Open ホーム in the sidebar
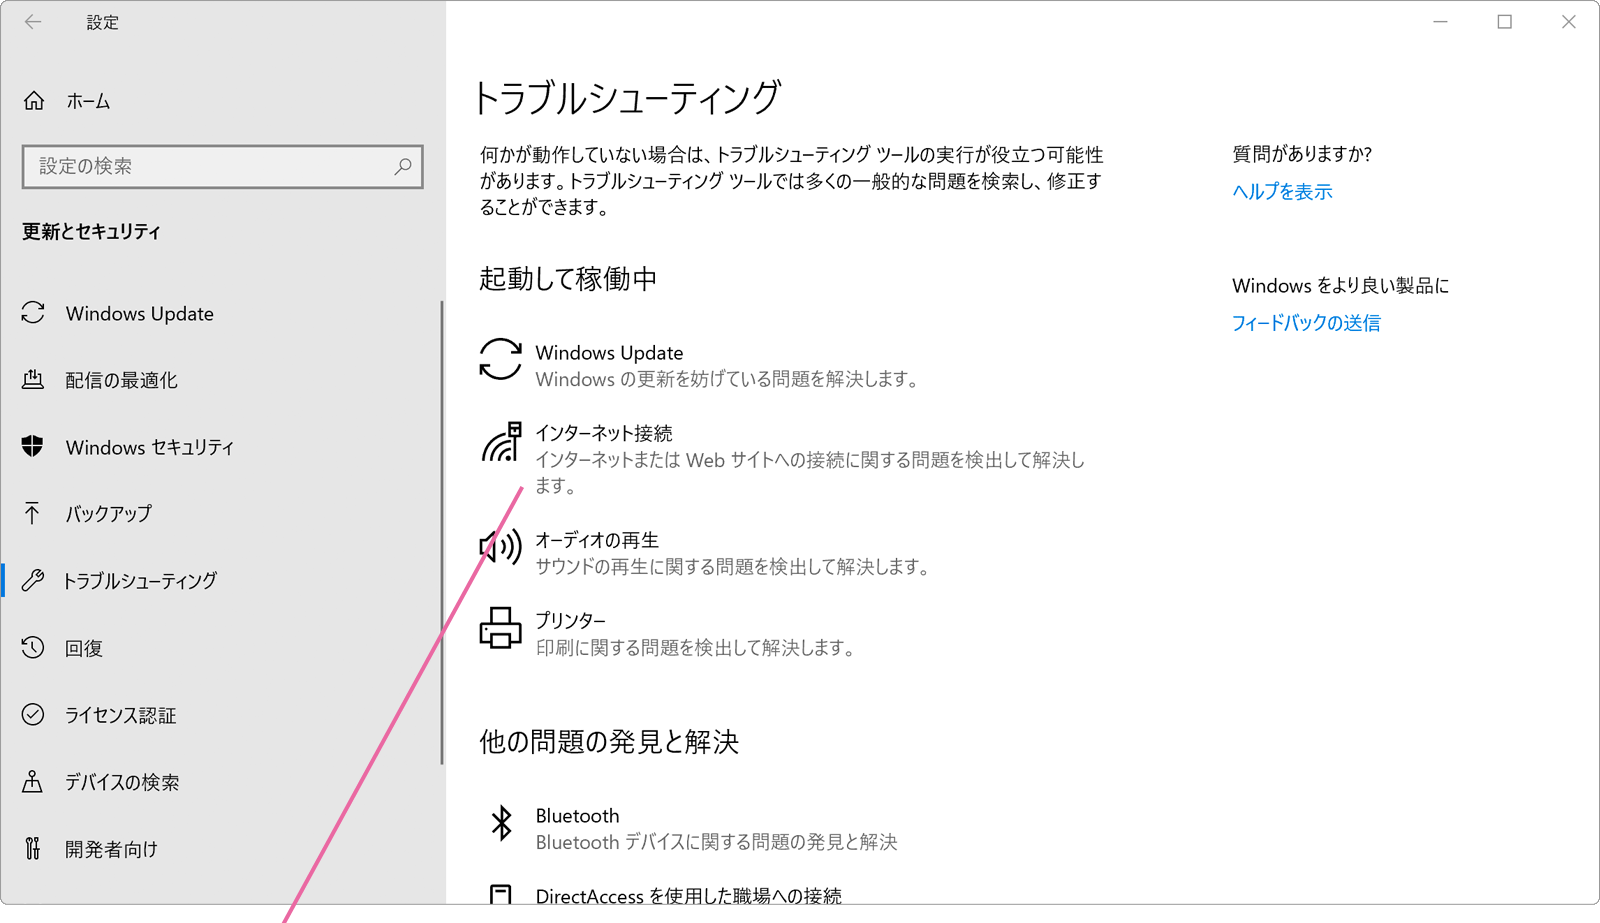This screenshot has width=1600, height=923. point(89,101)
